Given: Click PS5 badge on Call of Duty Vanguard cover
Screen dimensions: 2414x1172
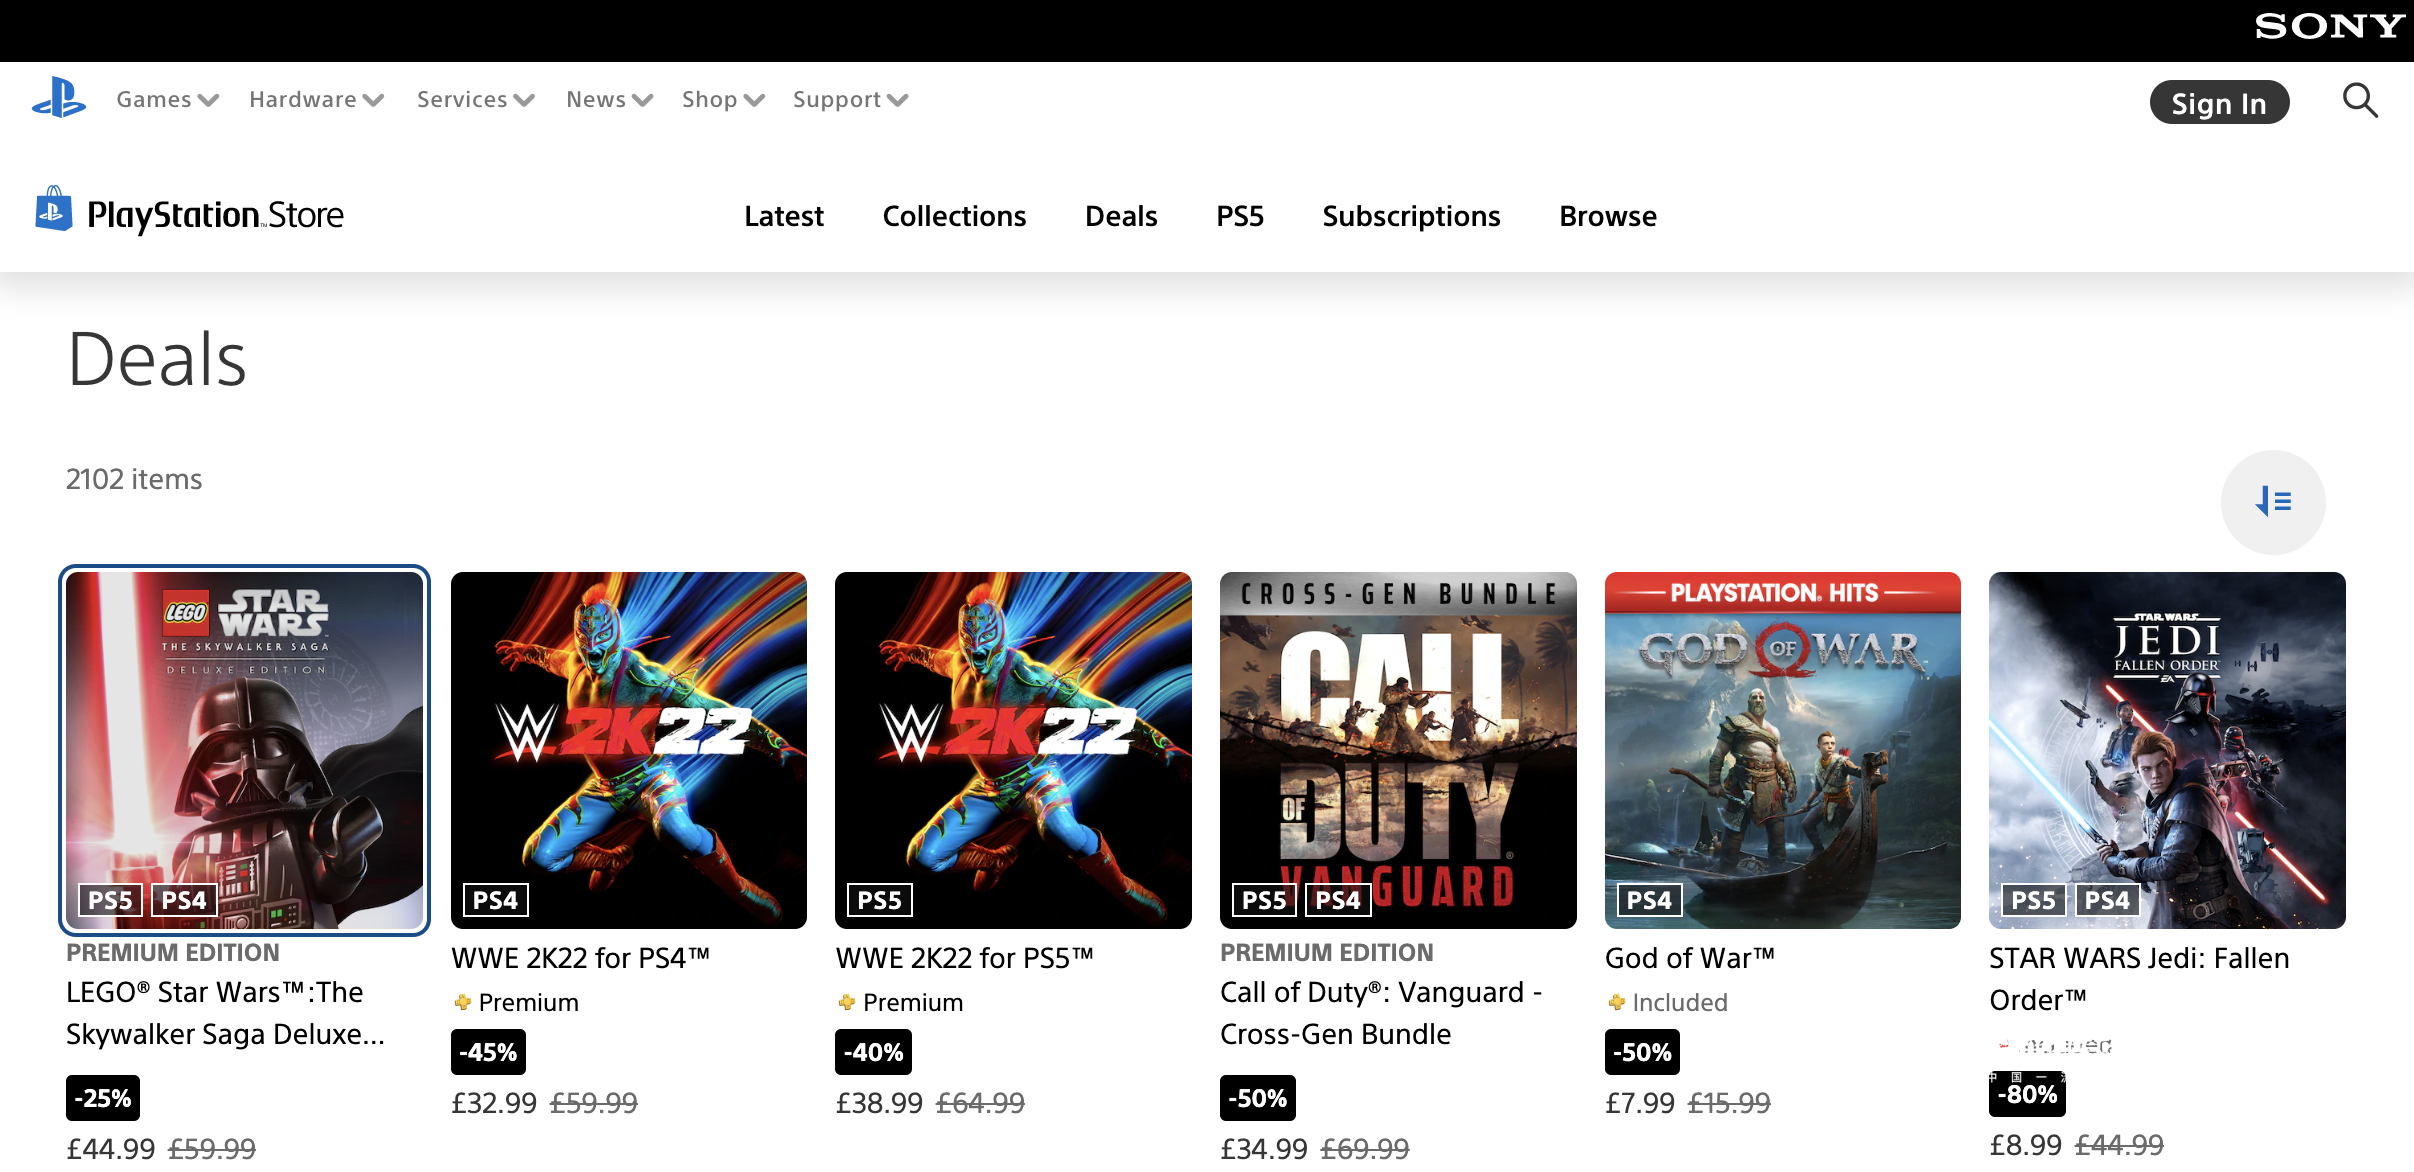Looking at the screenshot, I should [x=1264, y=900].
